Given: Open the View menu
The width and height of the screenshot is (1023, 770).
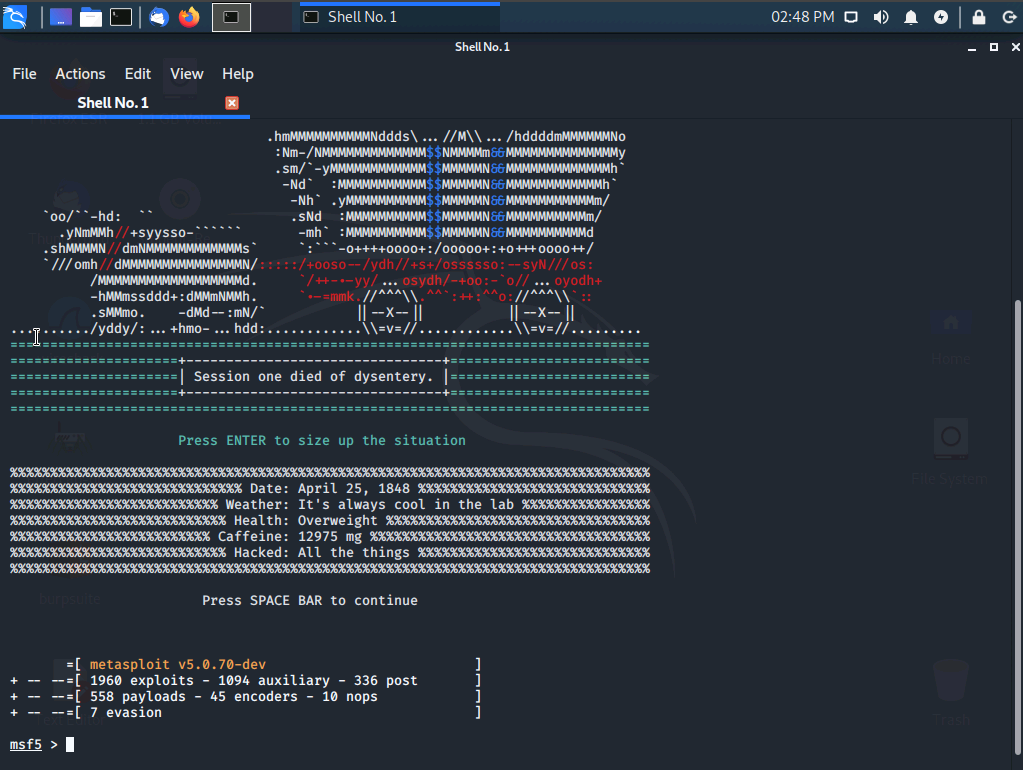Looking at the screenshot, I should [187, 74].
